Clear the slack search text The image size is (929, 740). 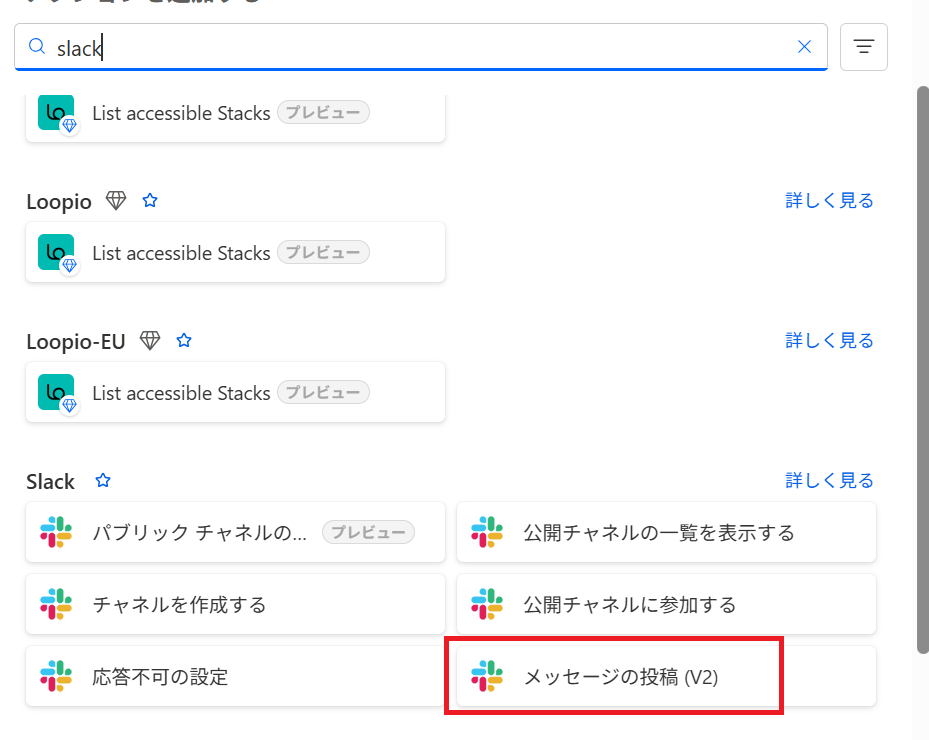pos(804,47)
